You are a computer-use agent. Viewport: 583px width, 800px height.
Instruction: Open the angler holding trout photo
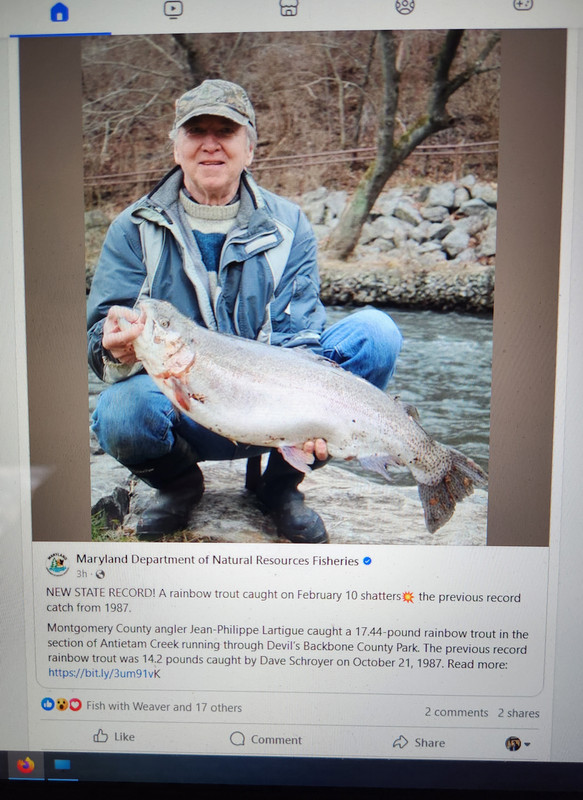pos(289,288)
